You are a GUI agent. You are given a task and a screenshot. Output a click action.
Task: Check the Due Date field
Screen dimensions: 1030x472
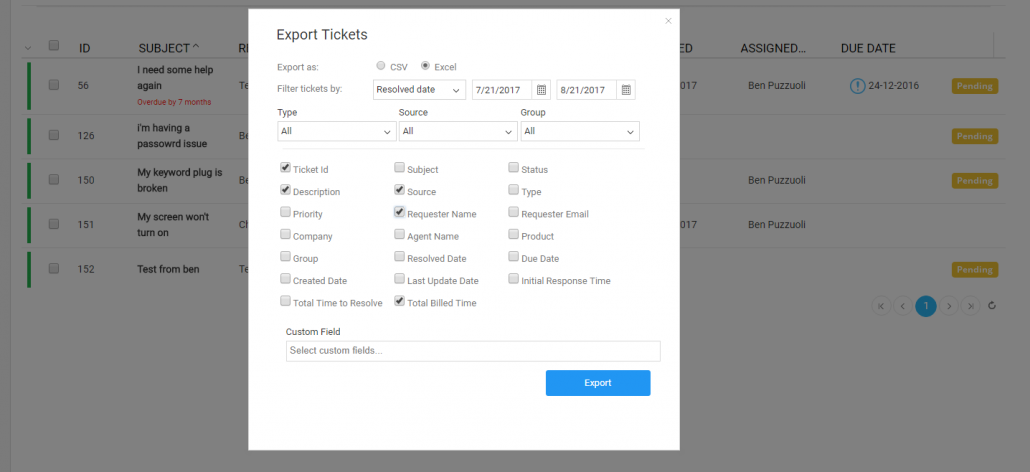tap(514, 257)
